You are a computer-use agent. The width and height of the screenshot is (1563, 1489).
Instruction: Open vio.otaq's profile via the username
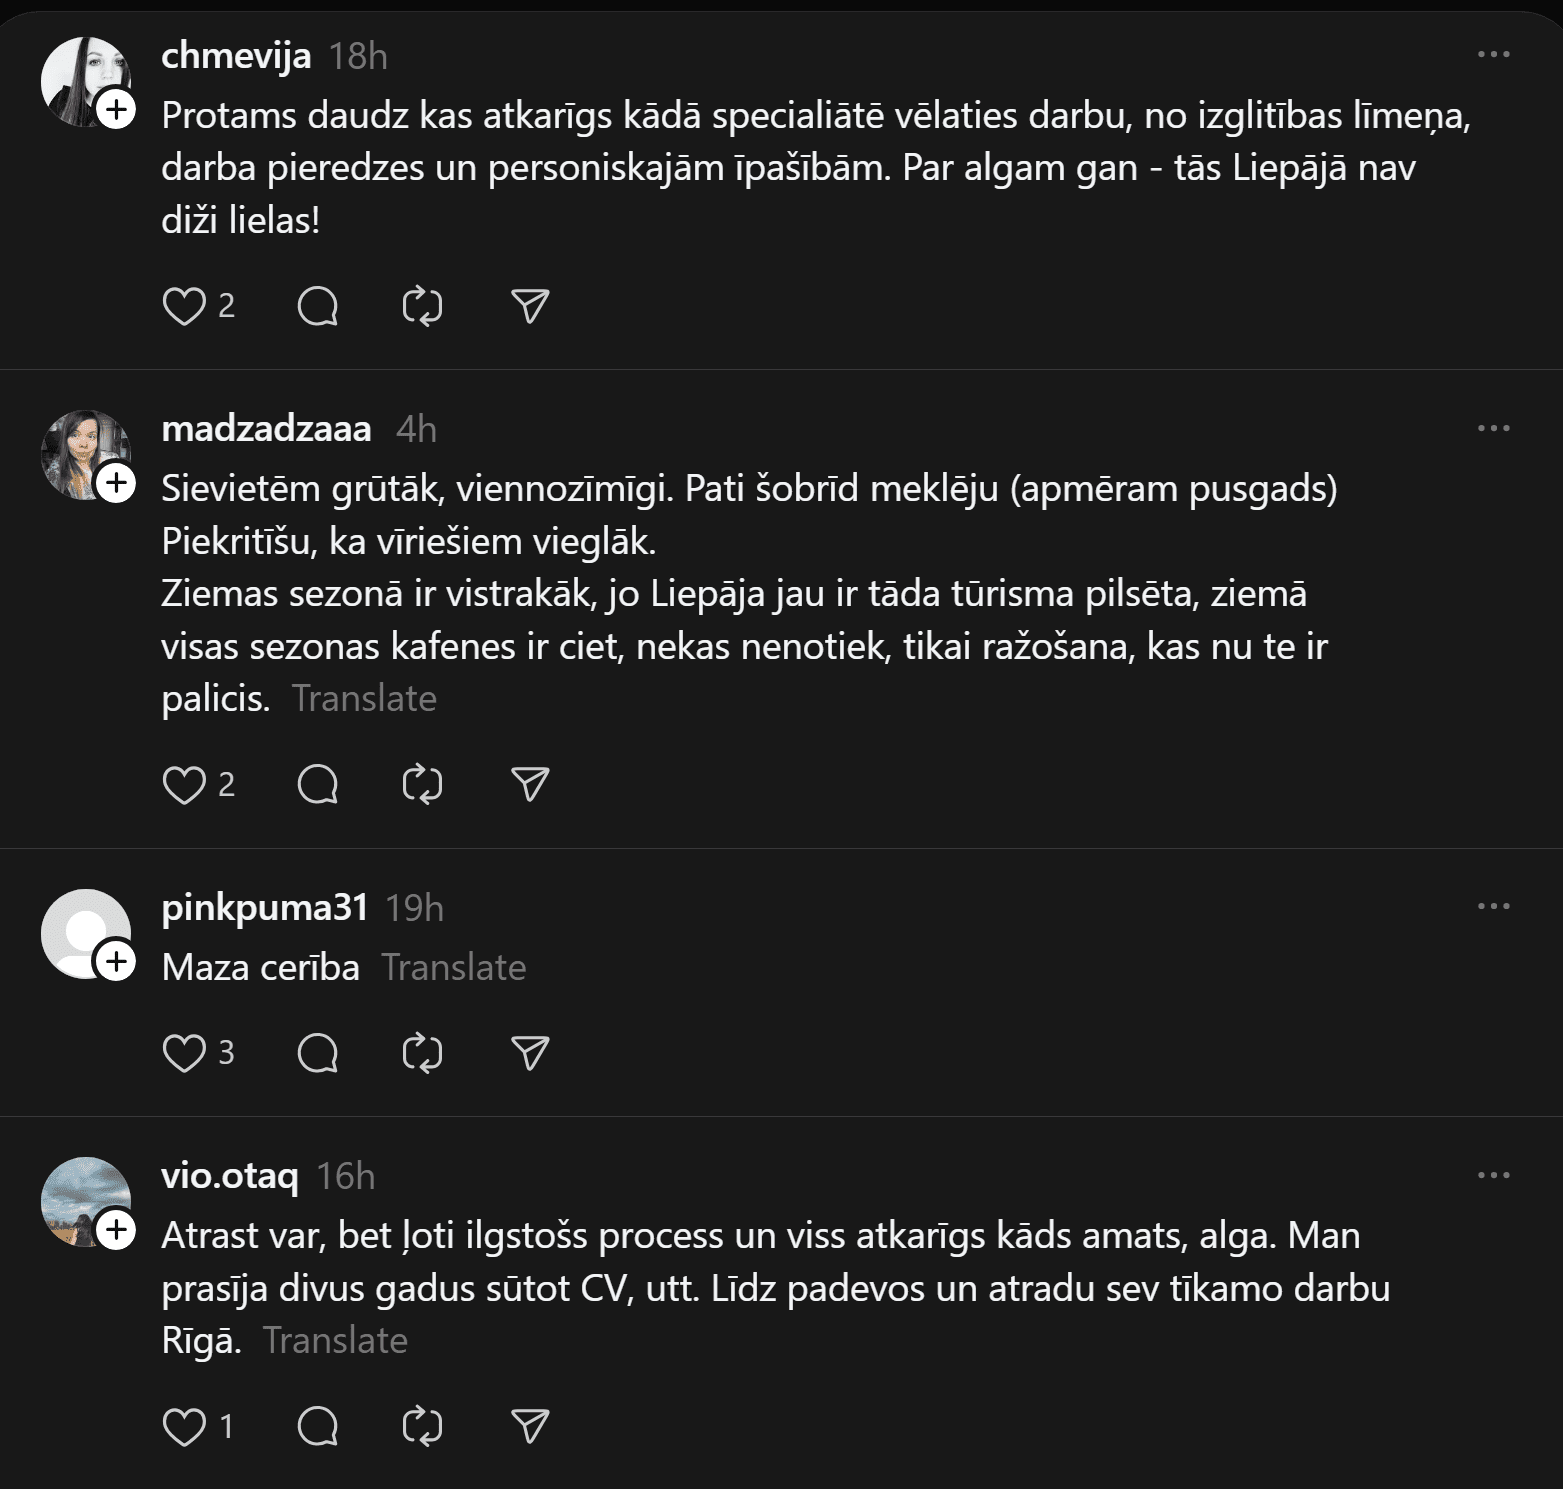click(x=230, y=1176)
